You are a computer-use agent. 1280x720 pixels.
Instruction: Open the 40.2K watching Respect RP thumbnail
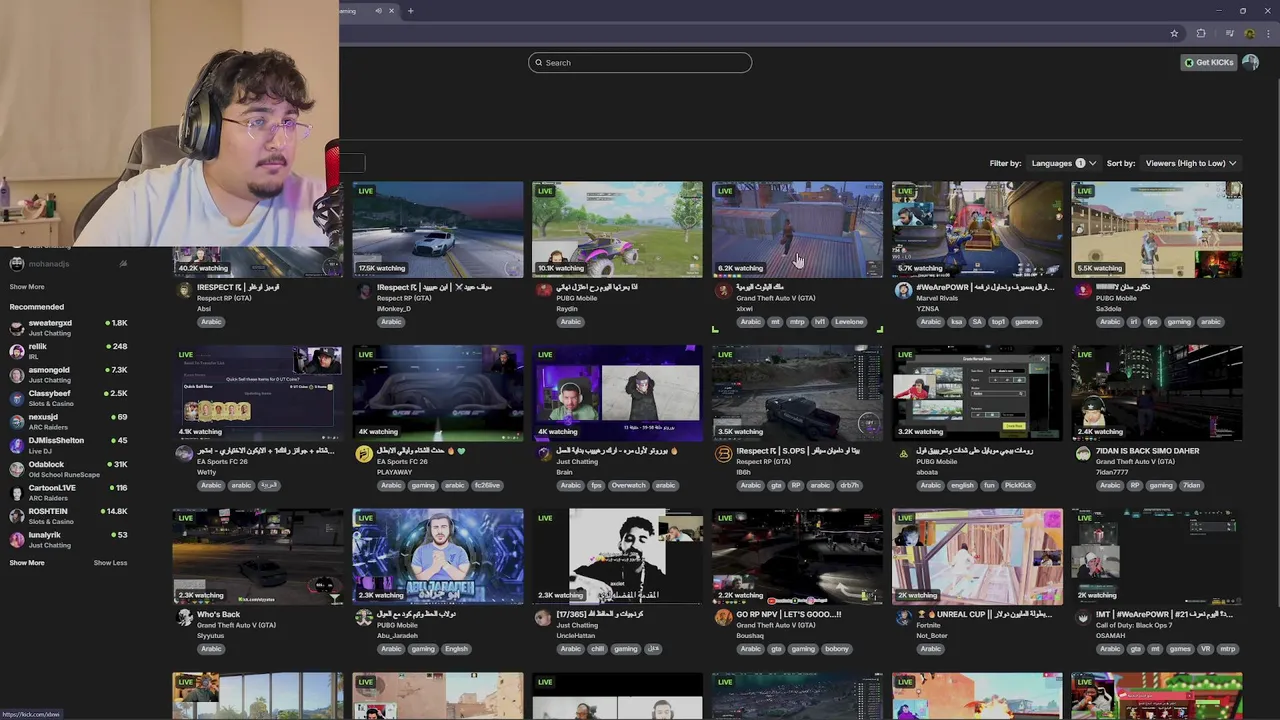coord(257,229)
